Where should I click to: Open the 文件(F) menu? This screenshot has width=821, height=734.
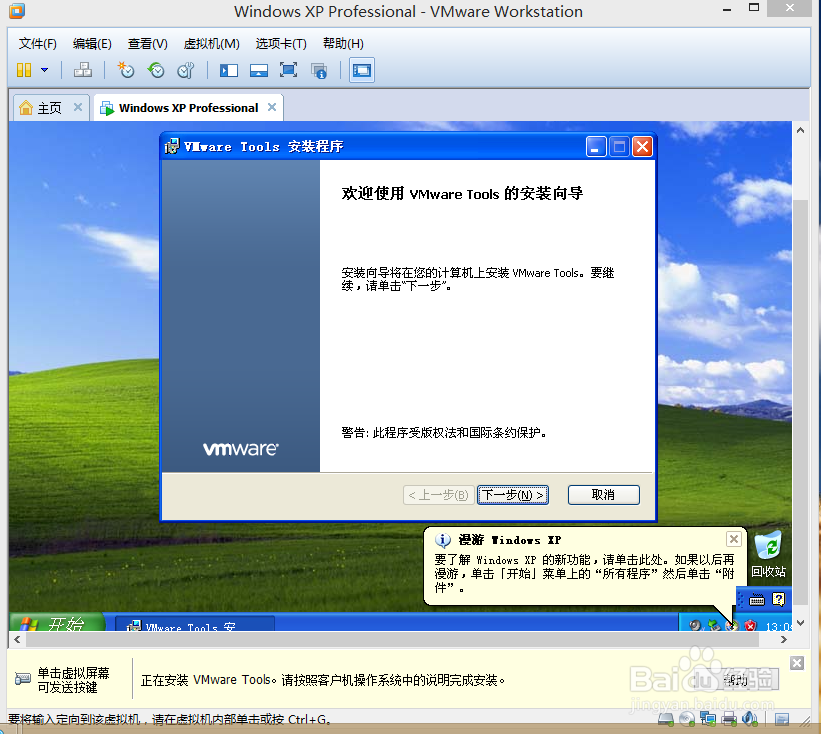coord(38,43)
